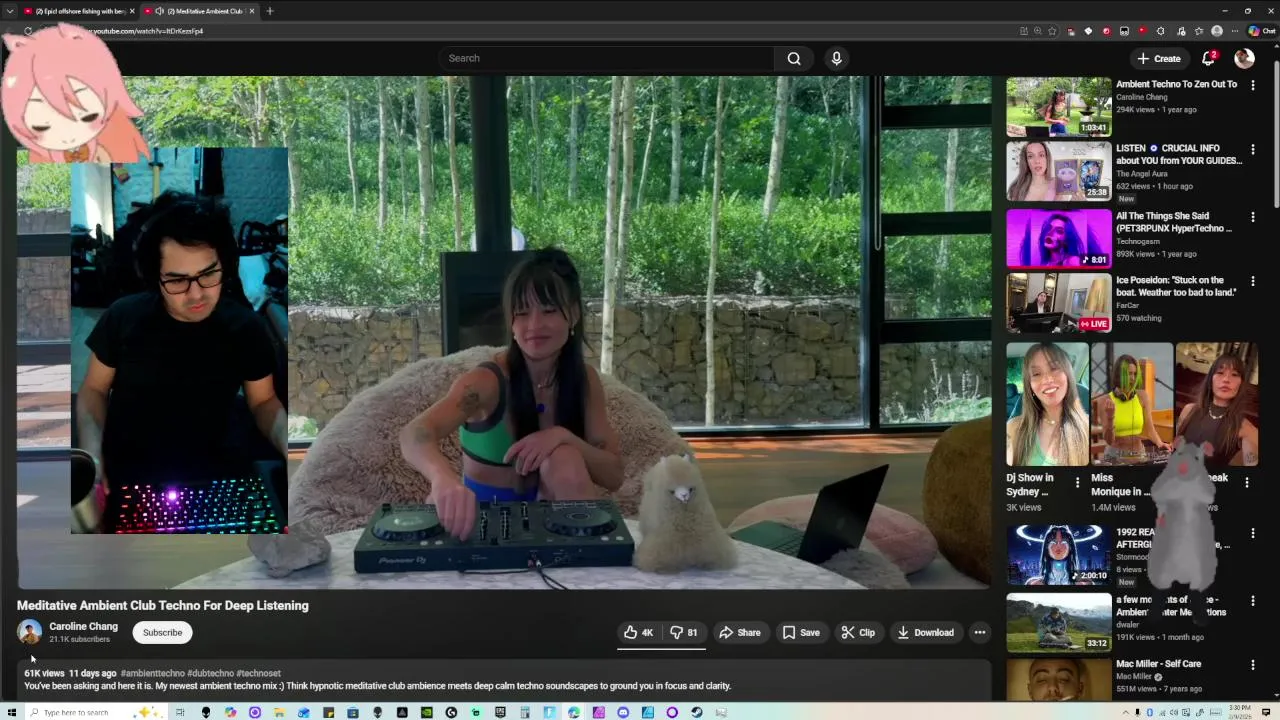Open browser profile avatar in toolbar
Viewport: 1280px width, 720px height.
1217,31
